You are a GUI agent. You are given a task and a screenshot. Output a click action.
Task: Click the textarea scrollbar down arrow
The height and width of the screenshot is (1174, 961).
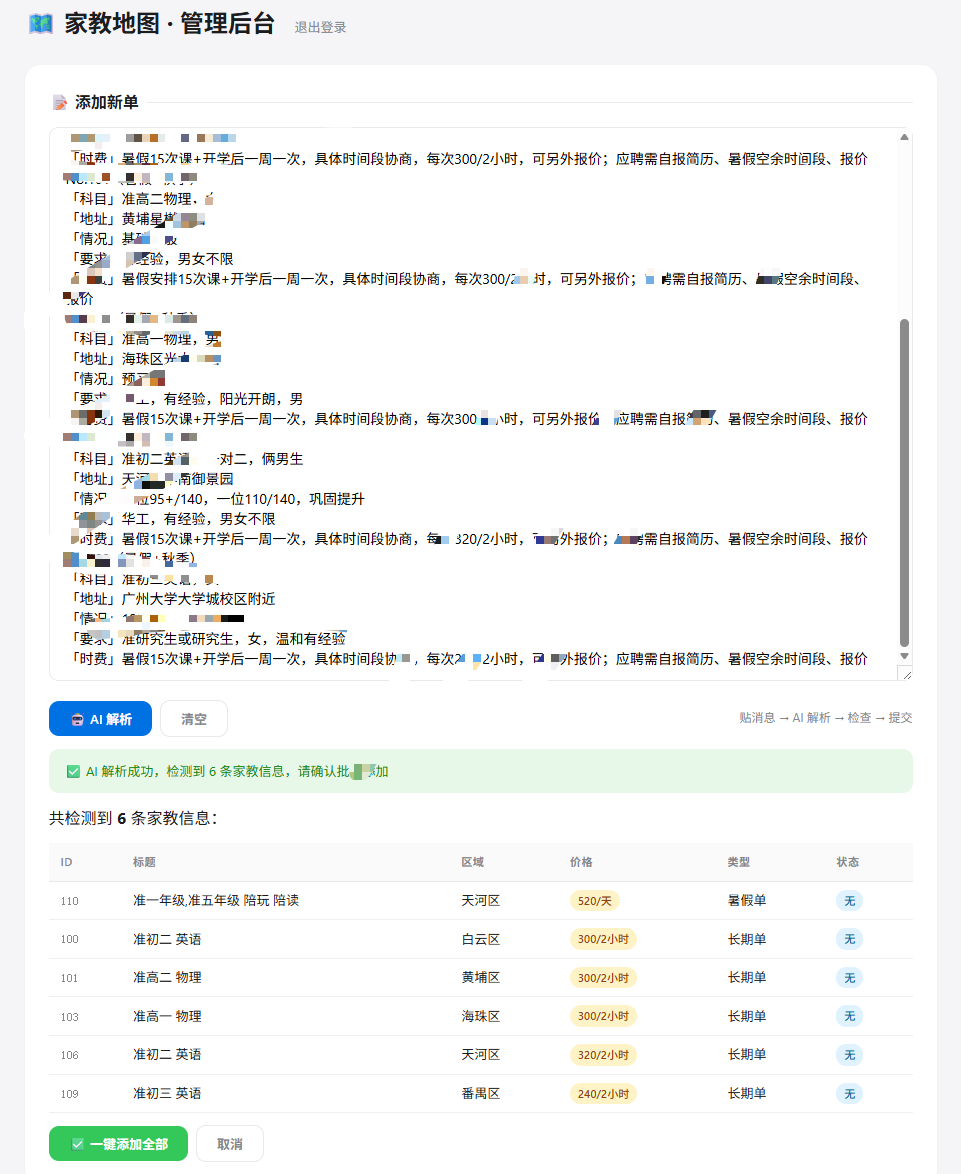[x=904, y=656]
